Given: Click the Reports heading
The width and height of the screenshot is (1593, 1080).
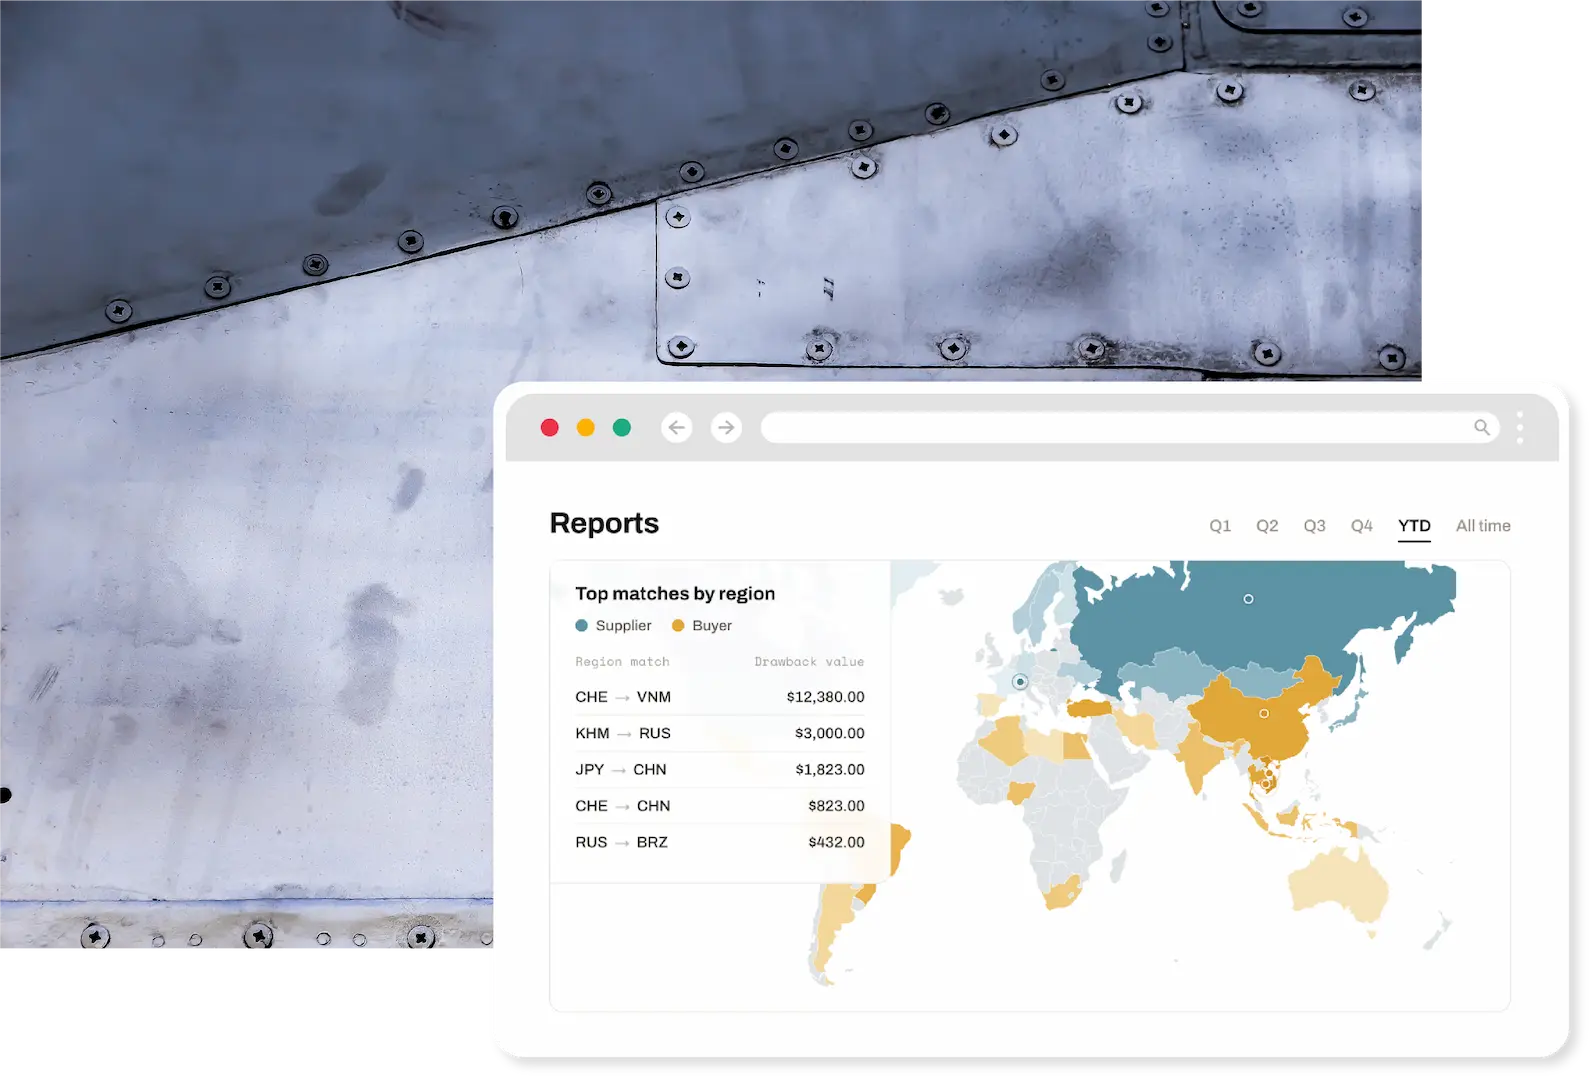Looking at the screenshot, I should click(x=604, y=523).
